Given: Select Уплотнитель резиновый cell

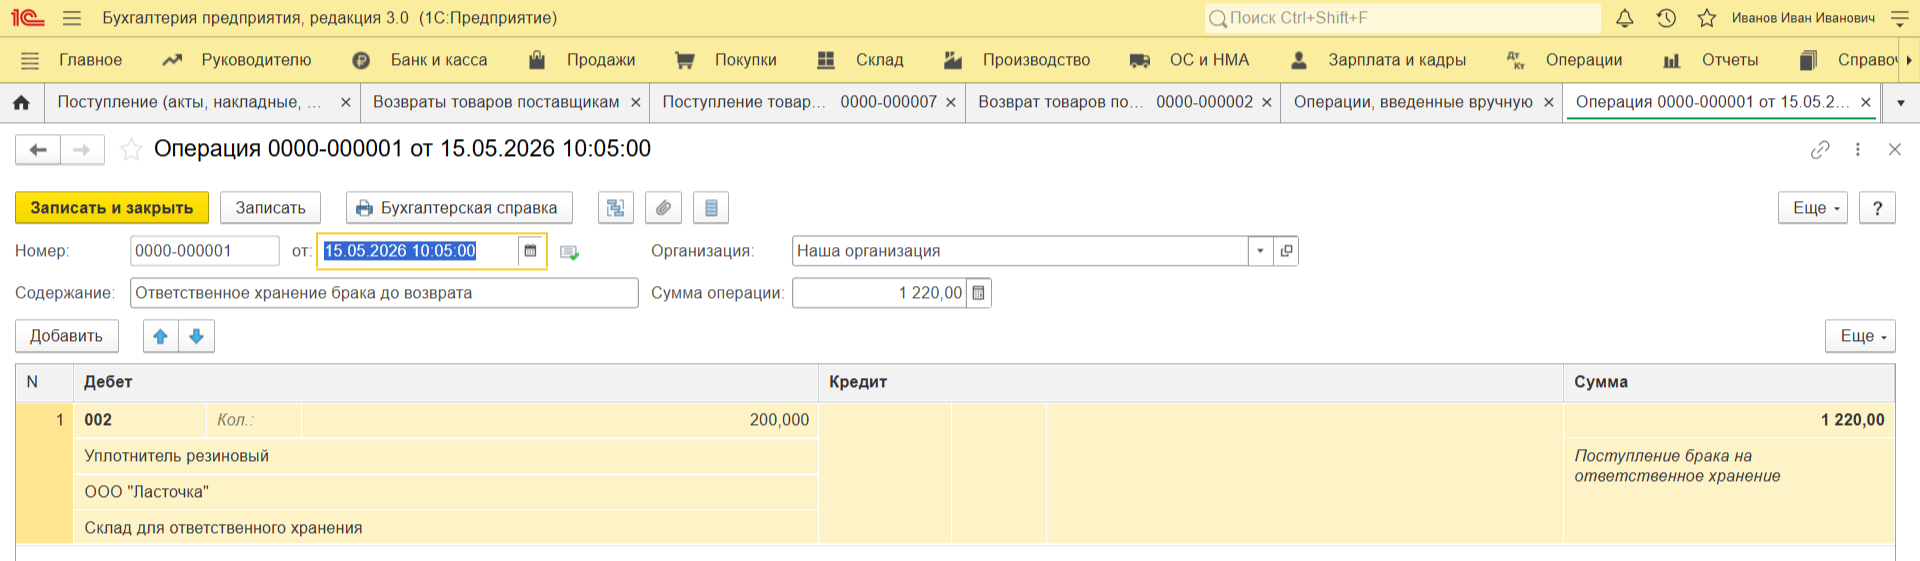Looking at the screenshot, I should [446, 456].
